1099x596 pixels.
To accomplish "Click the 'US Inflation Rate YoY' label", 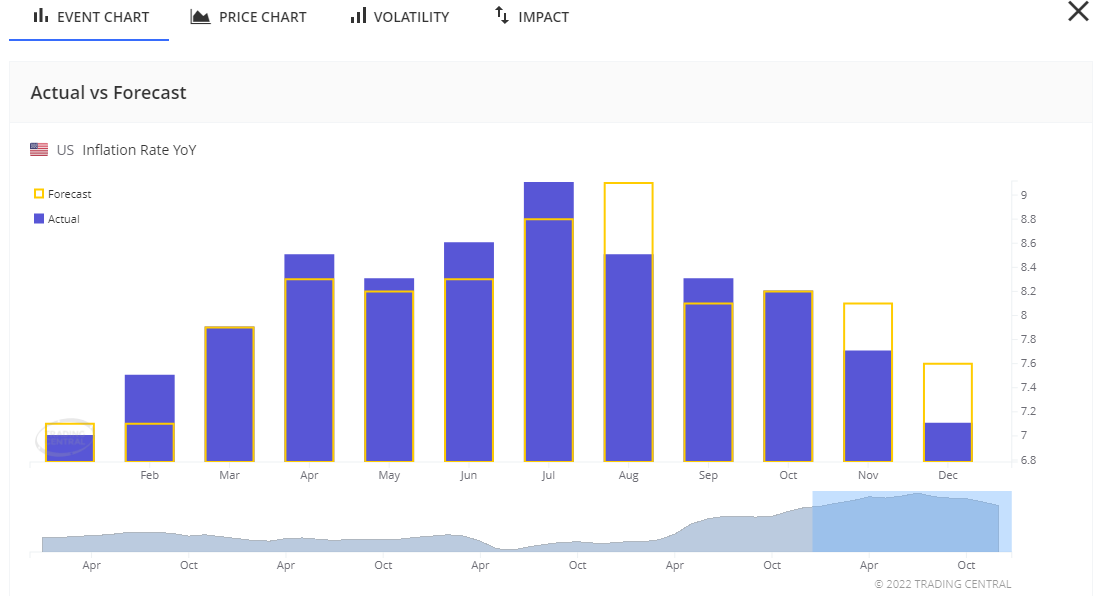I will (126, 150).
